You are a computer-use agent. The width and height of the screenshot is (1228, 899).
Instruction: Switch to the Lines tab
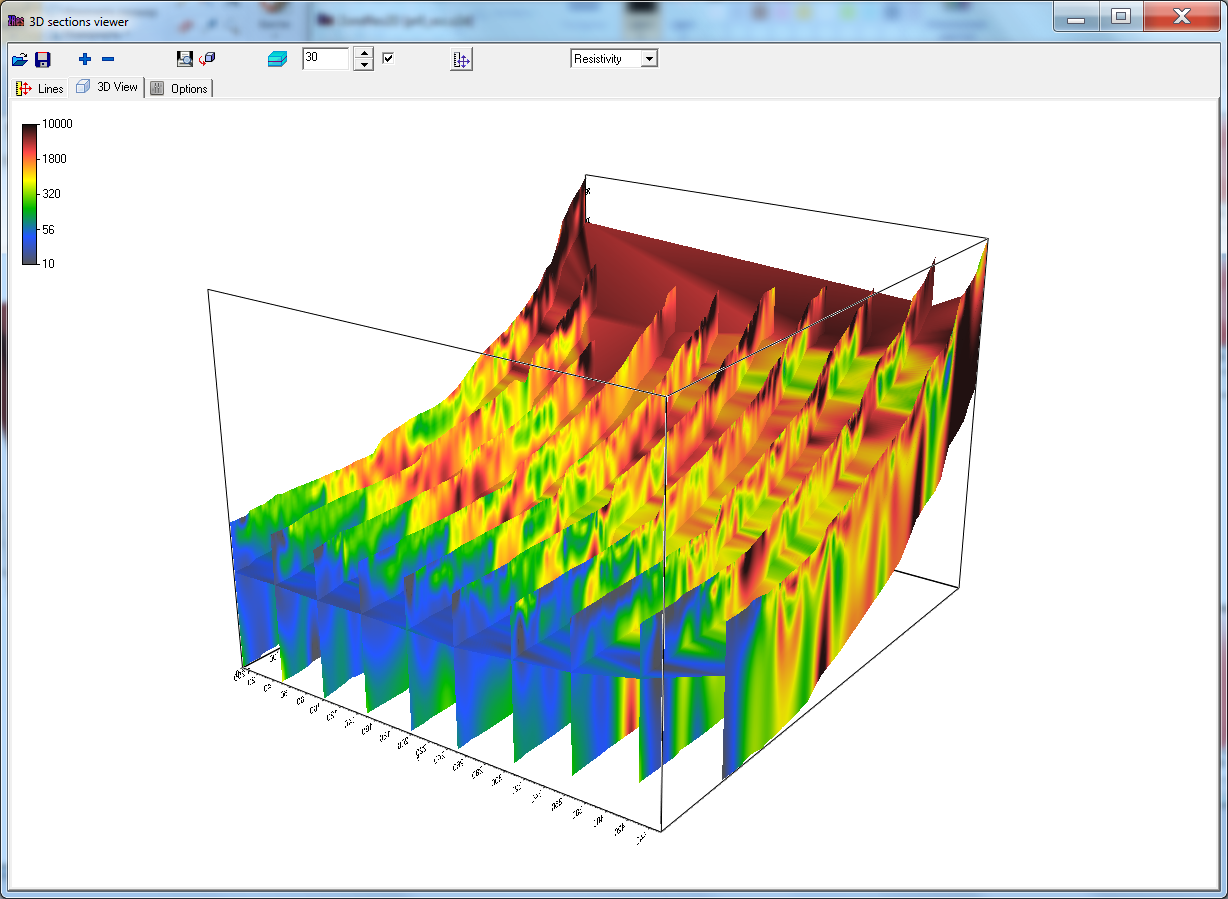click(40, 89)
